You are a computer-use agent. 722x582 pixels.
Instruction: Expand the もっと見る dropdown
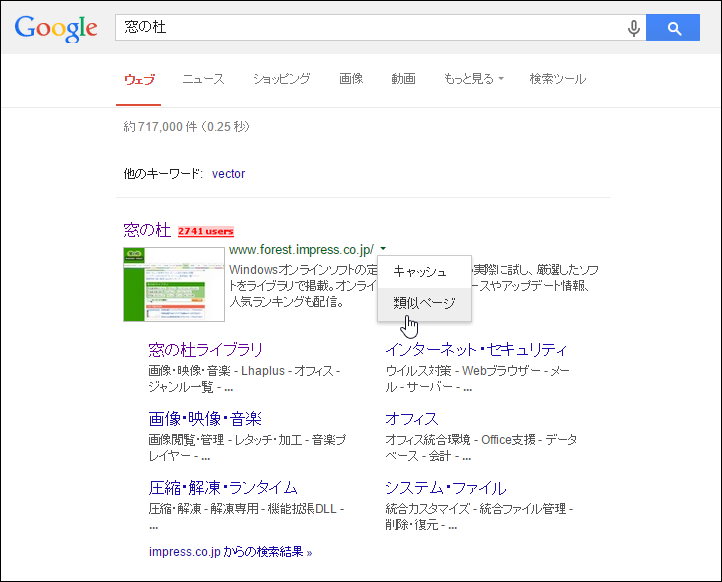point(473,79)
